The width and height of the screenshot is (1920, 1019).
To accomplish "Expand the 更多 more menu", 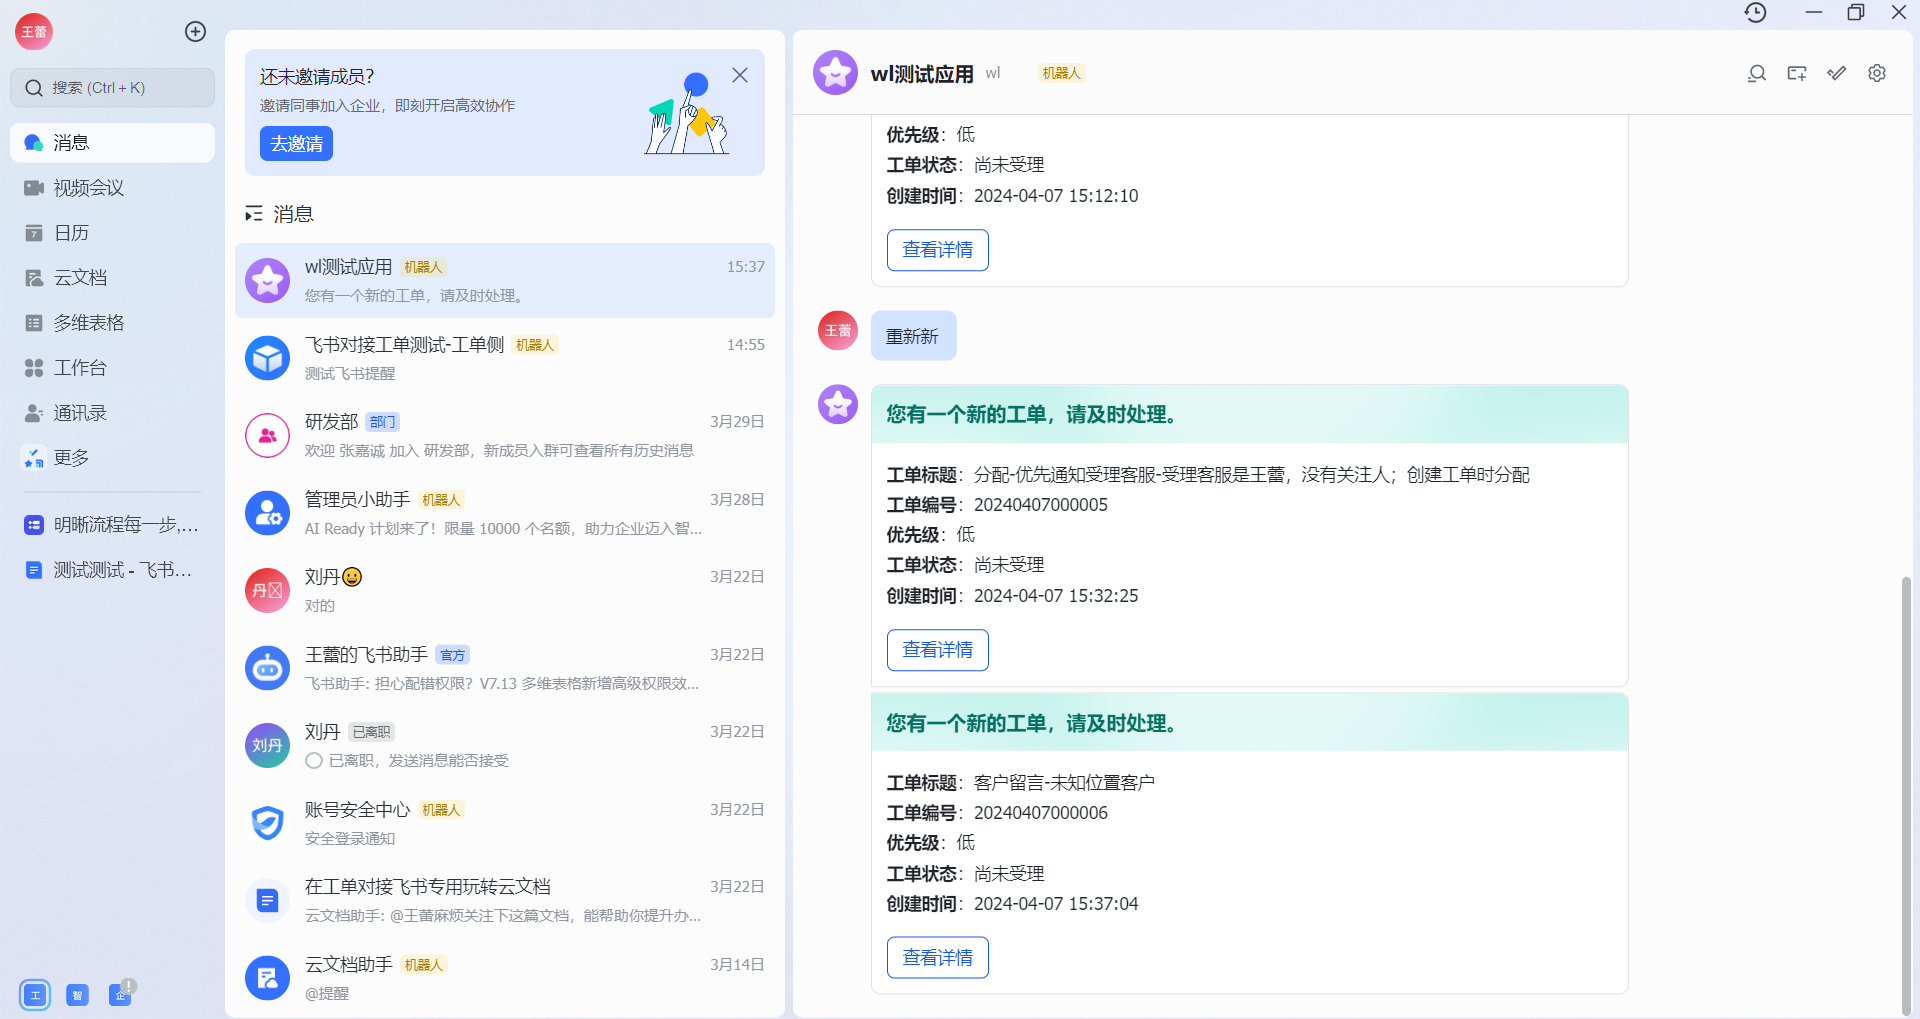I will [112, 458].
